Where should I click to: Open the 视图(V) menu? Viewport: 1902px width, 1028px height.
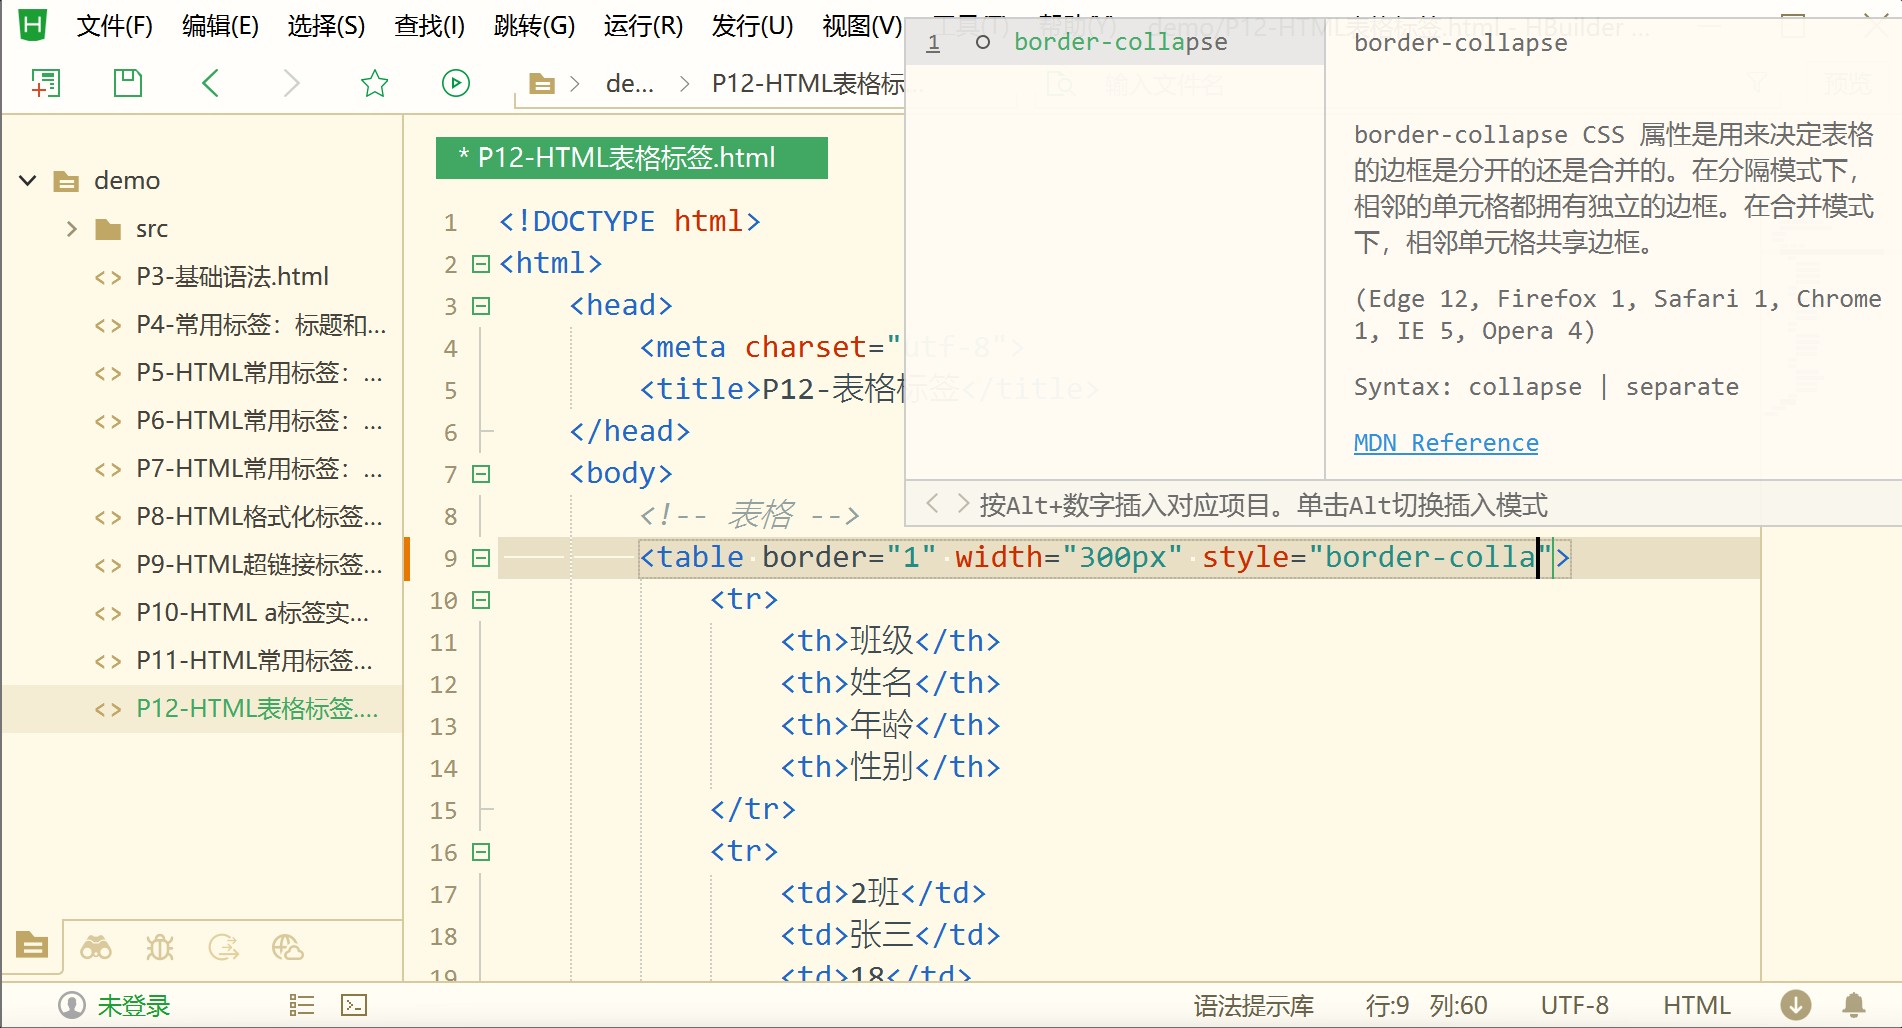[x=861, y=26]
